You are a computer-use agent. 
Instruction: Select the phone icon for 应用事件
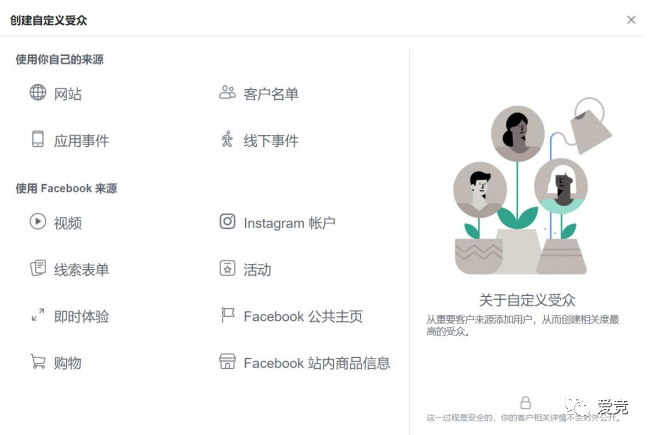coord(38,139)
